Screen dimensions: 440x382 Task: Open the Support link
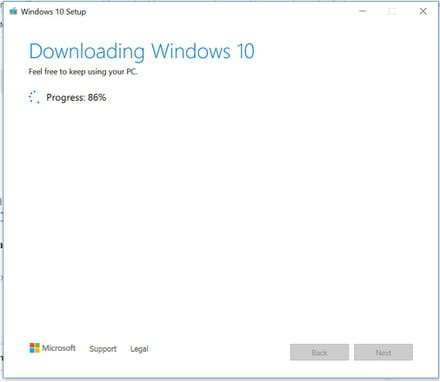coord(103,349)
